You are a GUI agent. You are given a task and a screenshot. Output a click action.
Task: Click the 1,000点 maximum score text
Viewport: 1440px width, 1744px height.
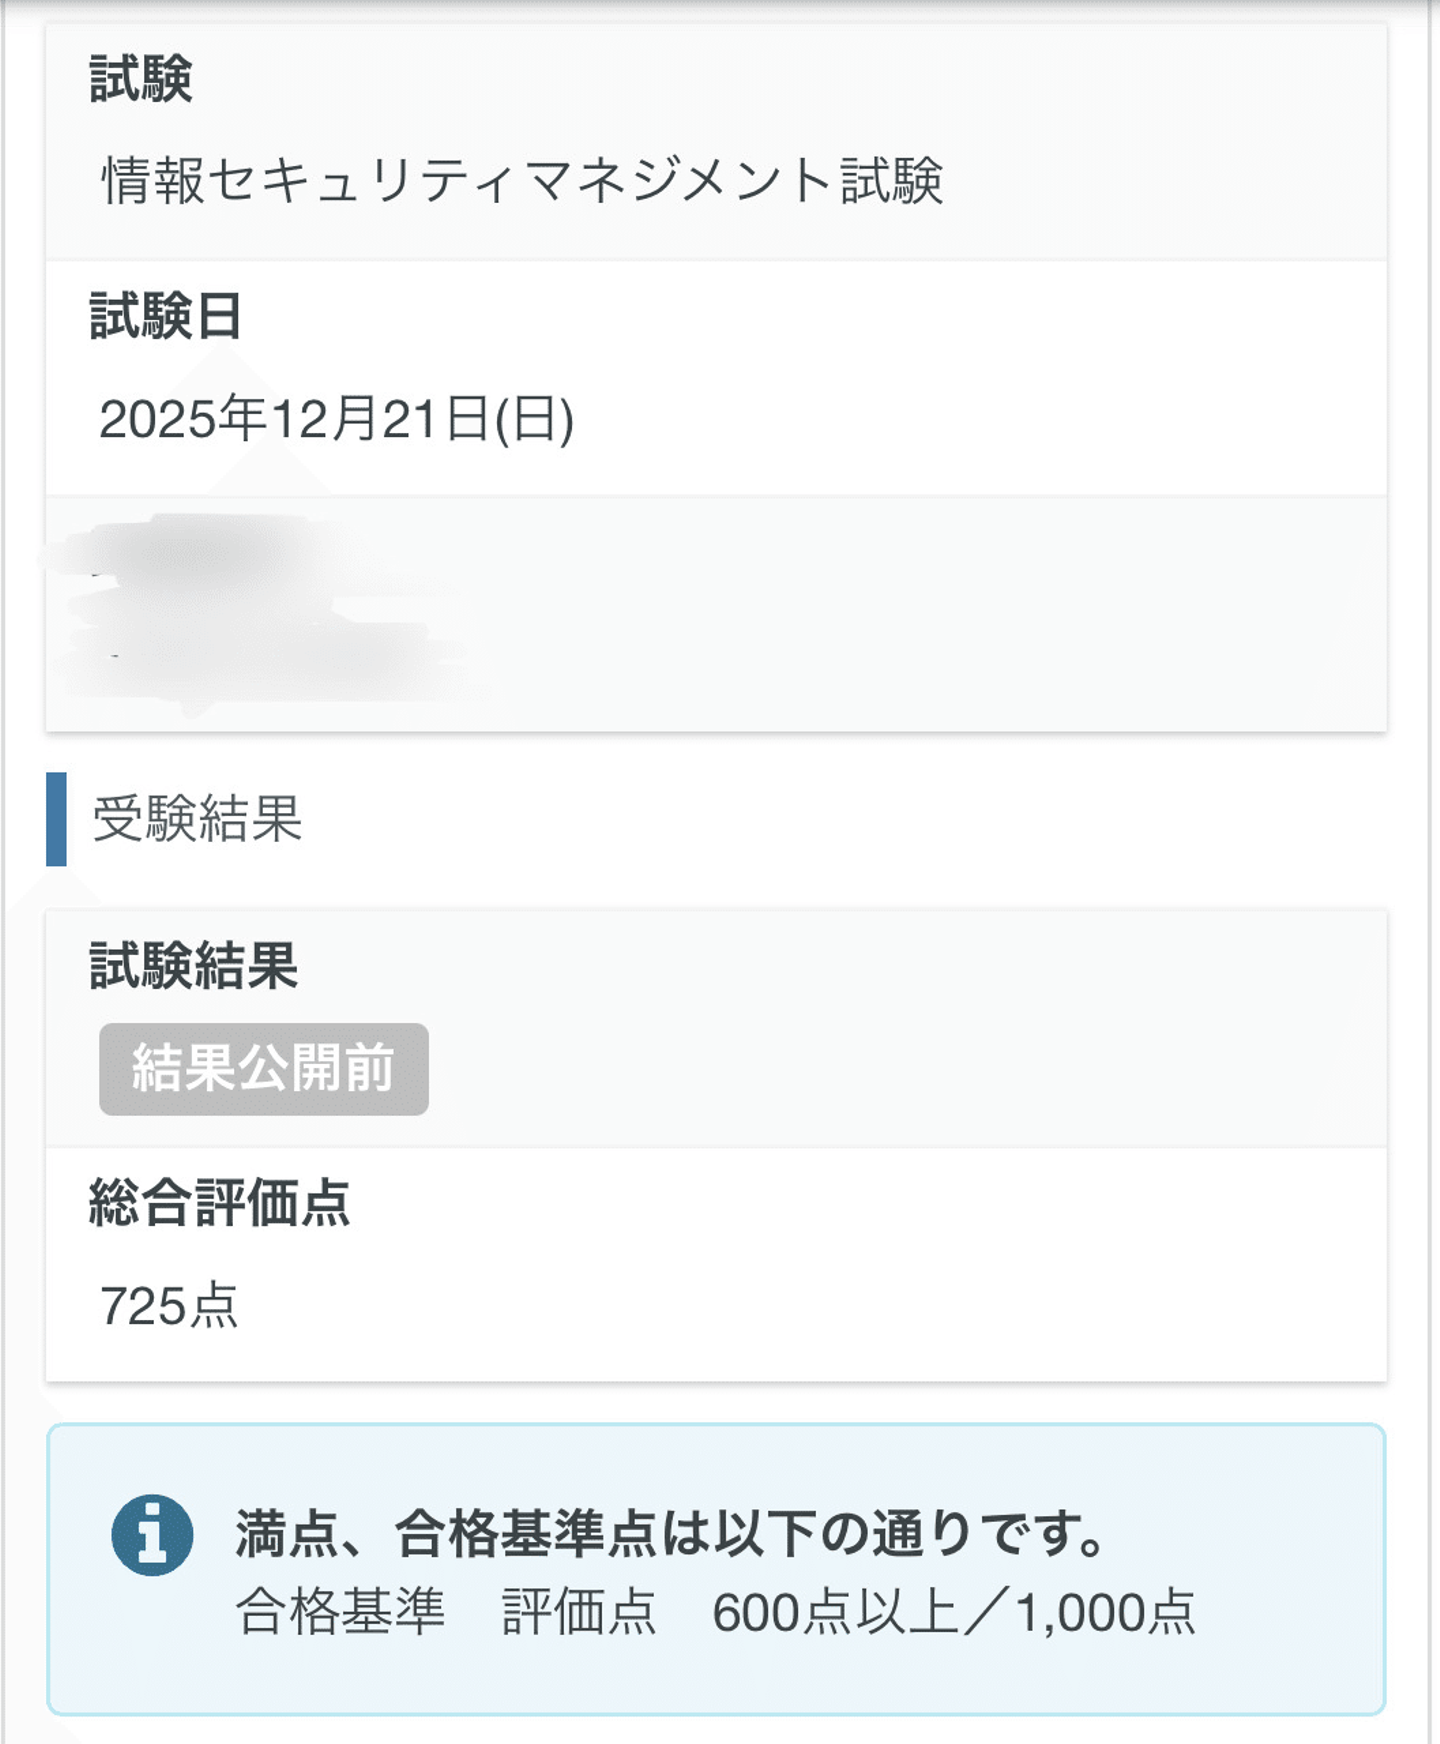coord(1106,1612)
